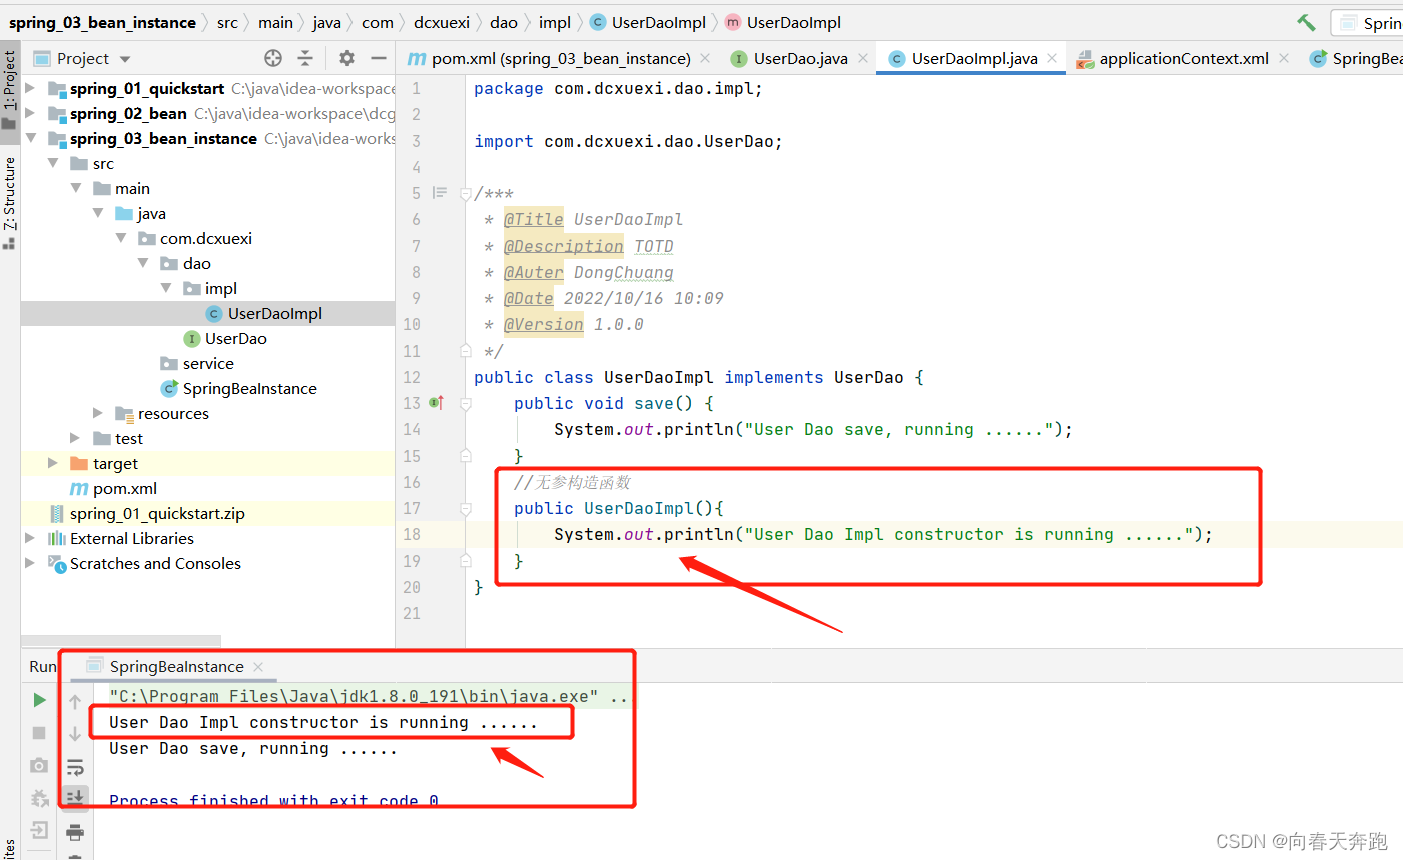Fold the constructor at line 17
Screen dimensions: 1403x860
click(x=466, y=508)
